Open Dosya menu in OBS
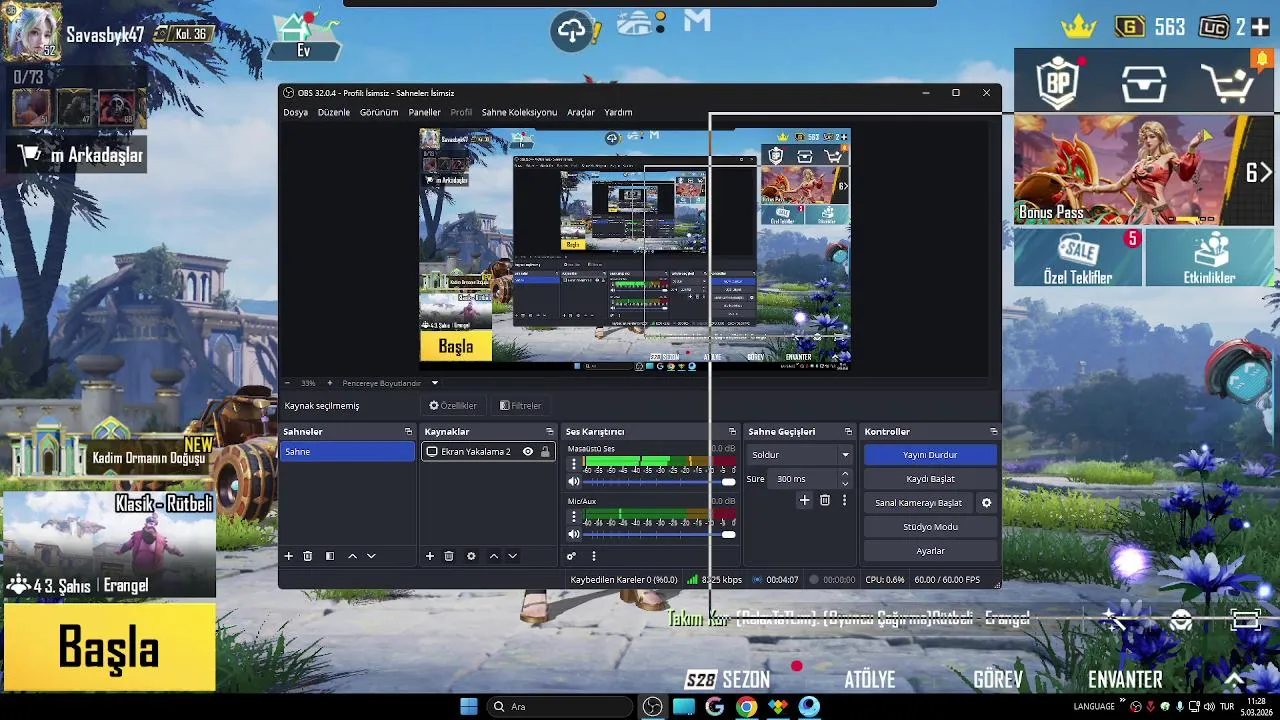This screenshot has height=720, width=1280. point(295,112)
